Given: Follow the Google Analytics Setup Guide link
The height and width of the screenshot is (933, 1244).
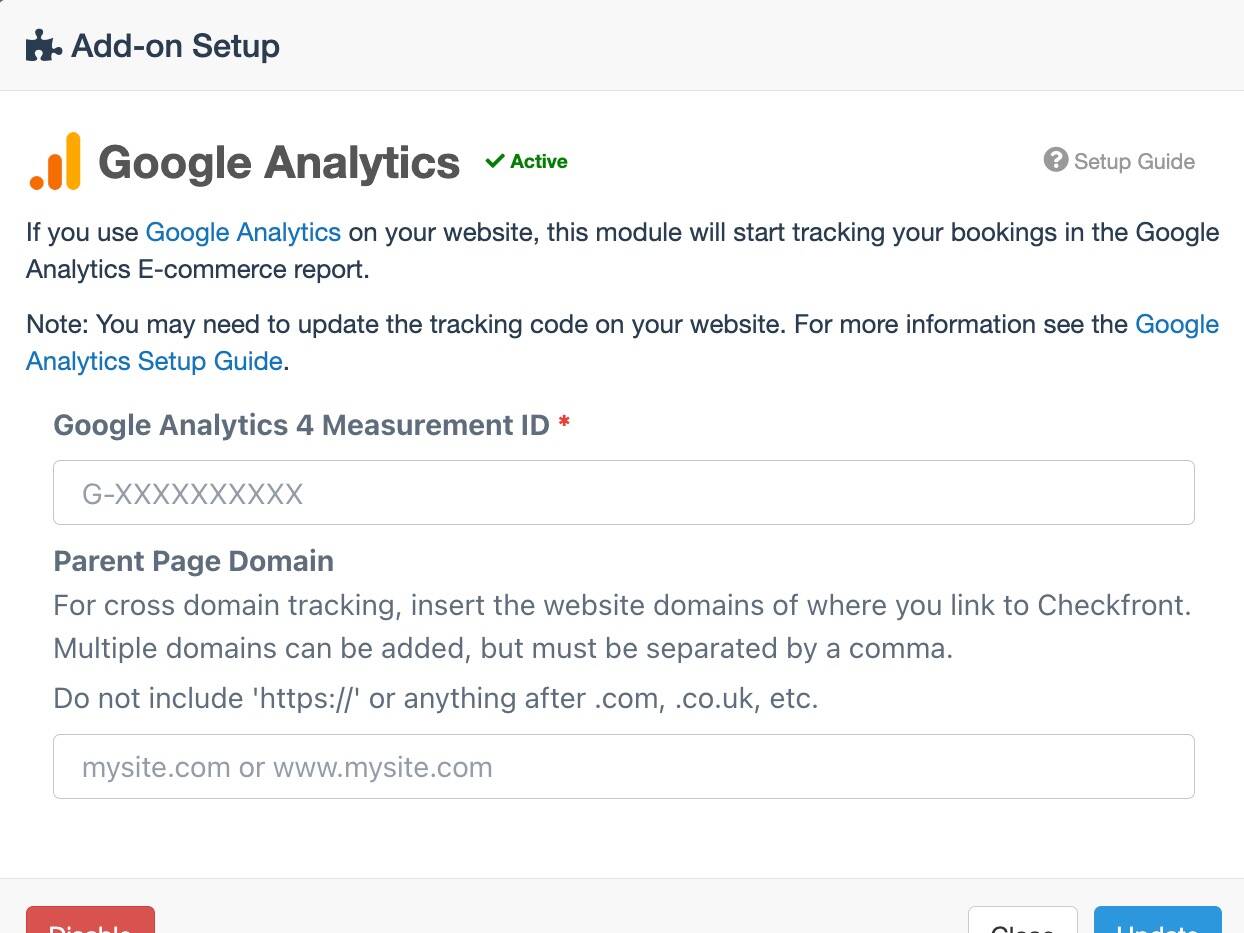Looking at the screenshot, I should click(622, 343).
